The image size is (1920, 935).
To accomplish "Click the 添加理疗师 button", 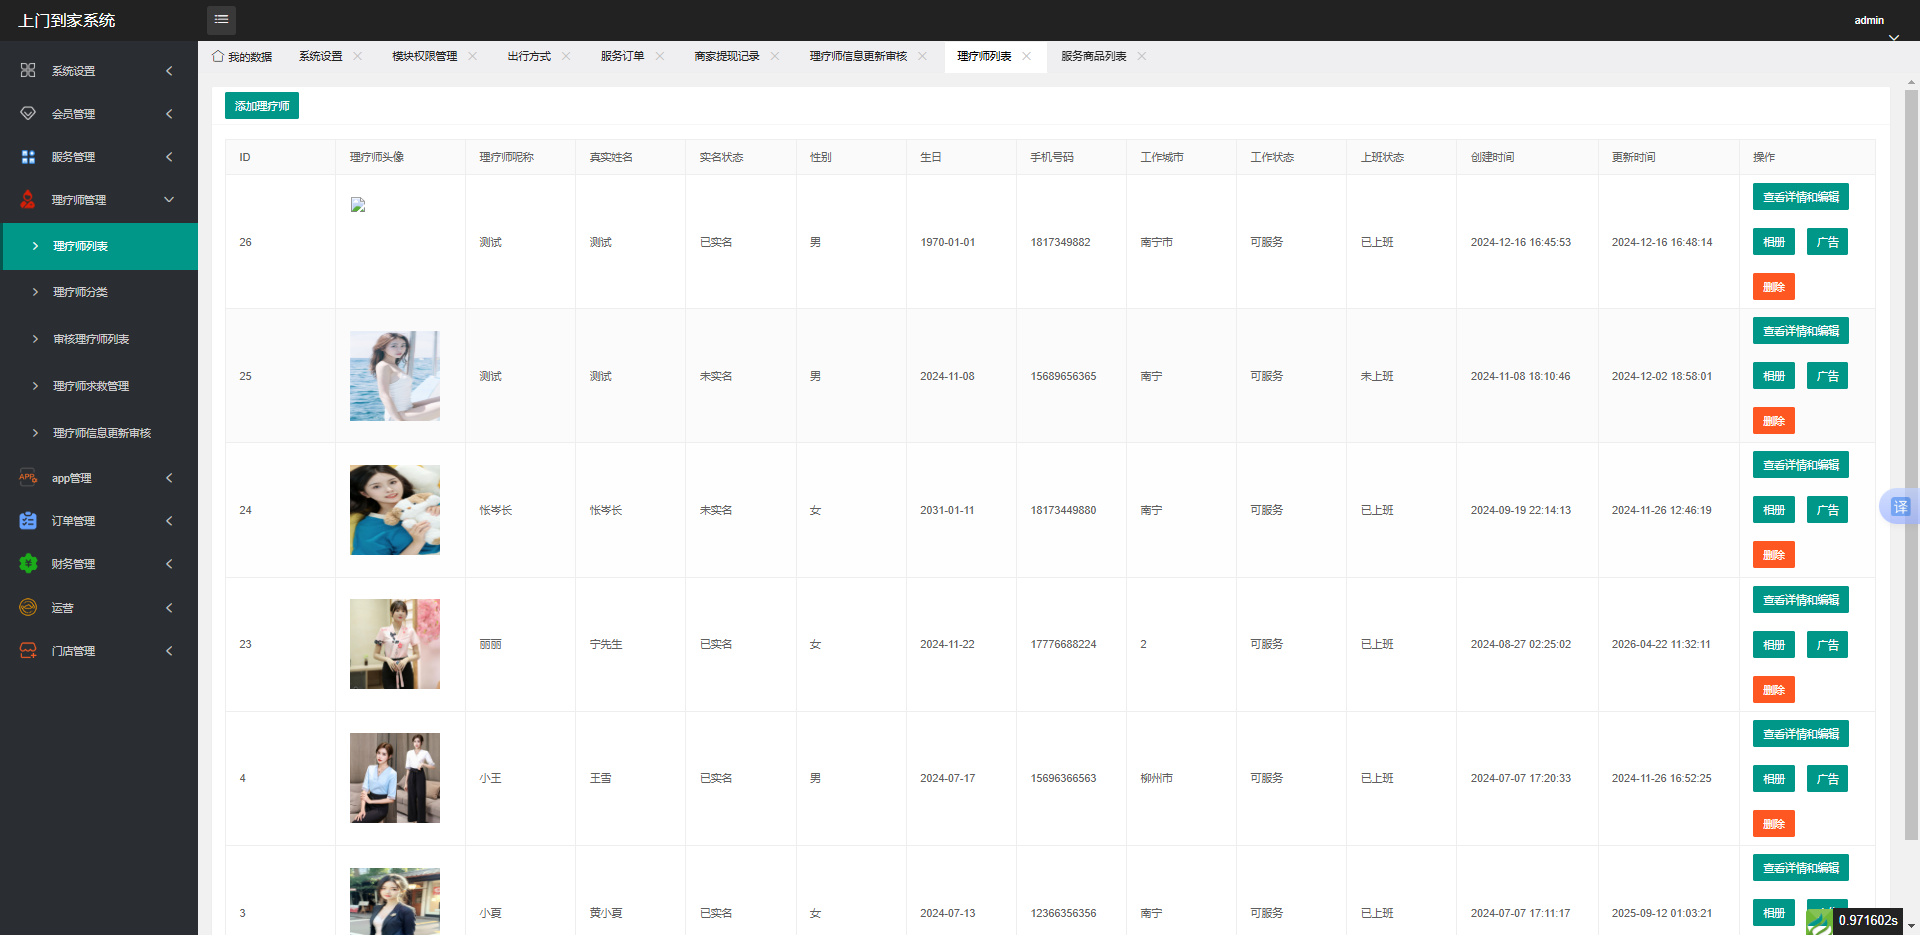I will [262, 106].
